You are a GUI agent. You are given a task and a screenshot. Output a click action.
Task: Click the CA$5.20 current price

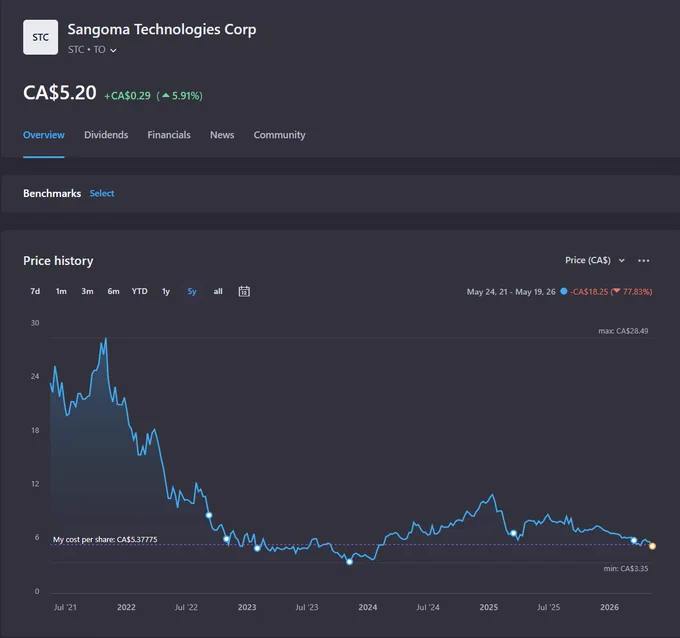60,93
